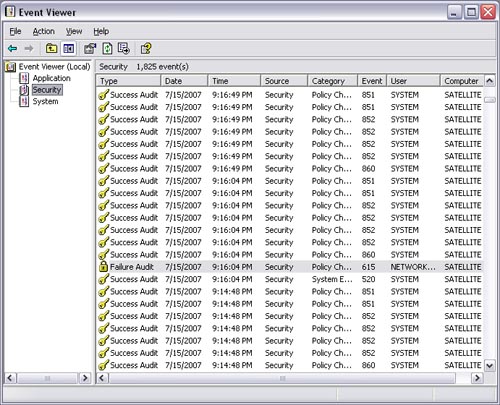500x405 pixels.
Task: Select the Failure Audit lock icon row
Action: (290, 267)
